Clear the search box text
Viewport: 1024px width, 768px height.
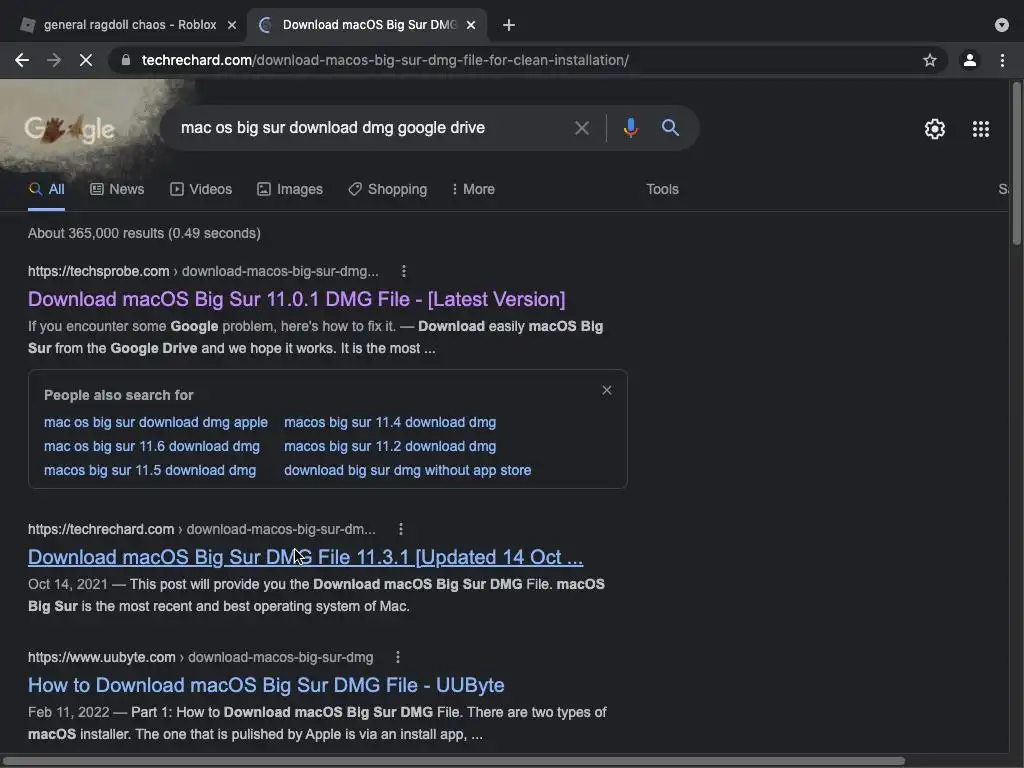tap(581, 128)
